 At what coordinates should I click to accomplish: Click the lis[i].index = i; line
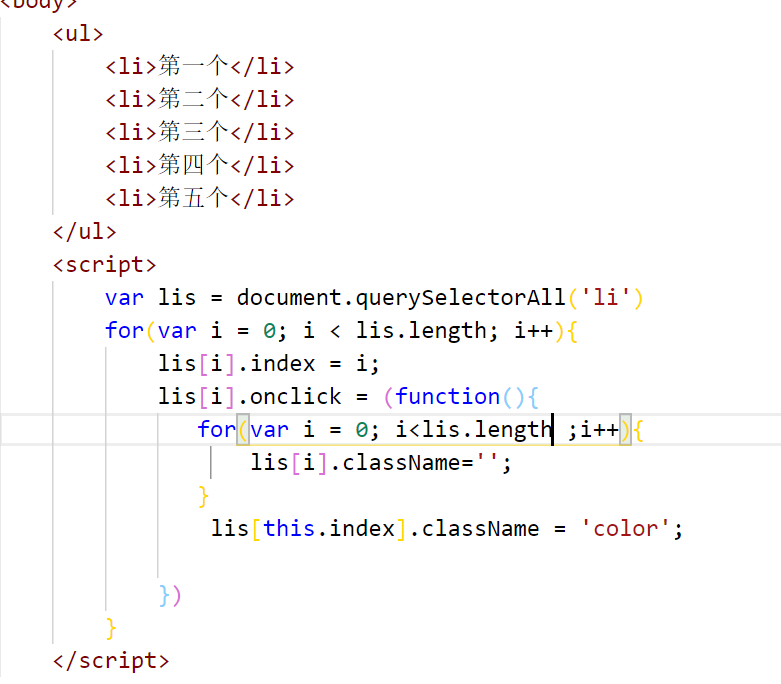[x=269, y=364]
